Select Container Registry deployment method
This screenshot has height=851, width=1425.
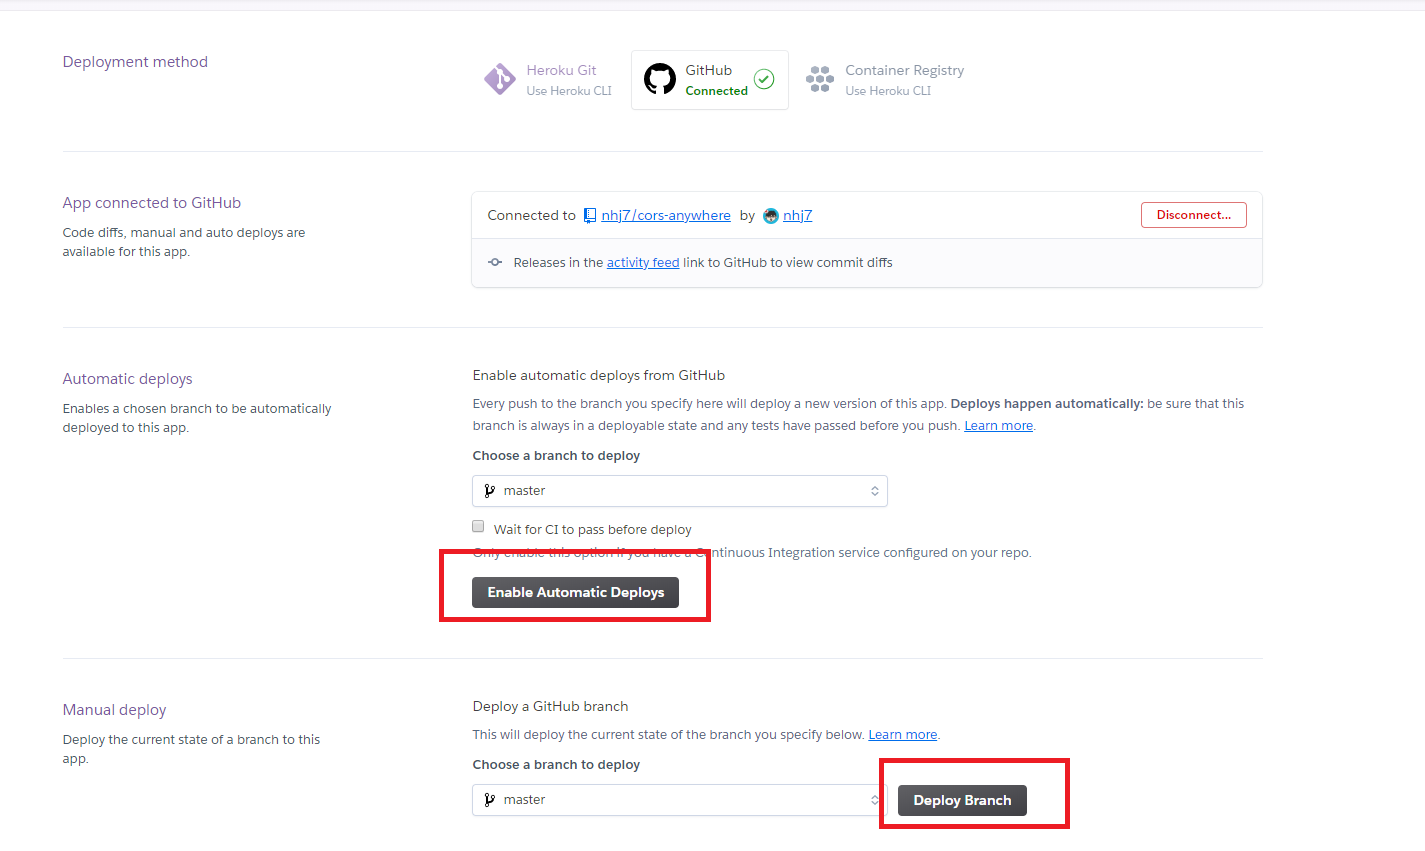[885, 80]
